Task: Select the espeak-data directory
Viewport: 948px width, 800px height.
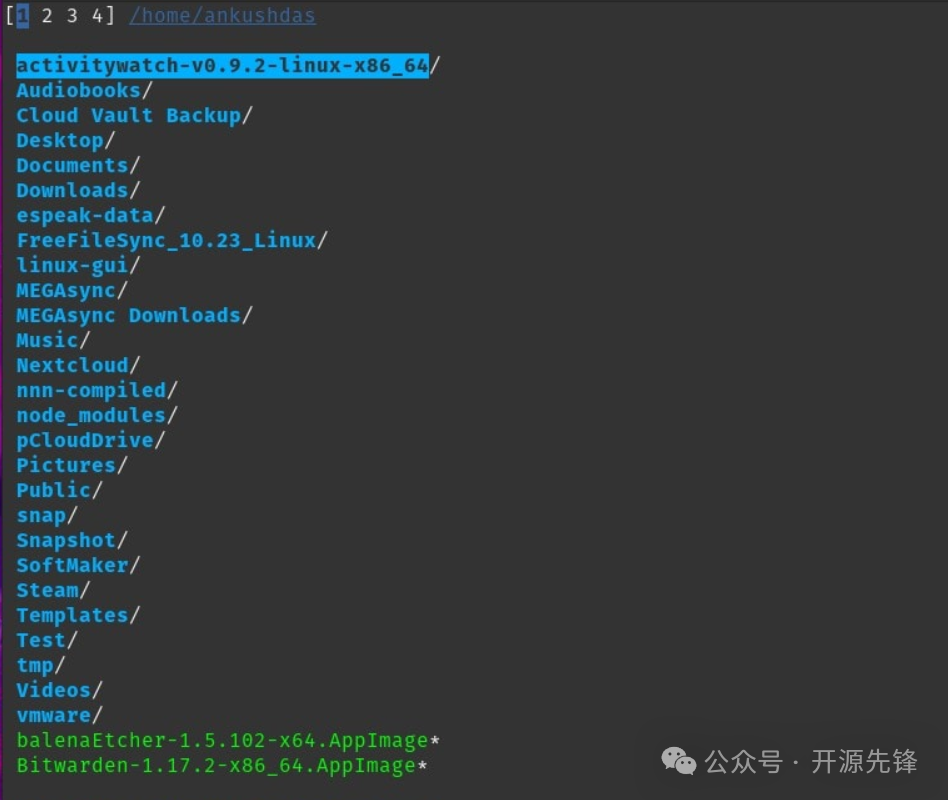Action: (x=91, y=216)
